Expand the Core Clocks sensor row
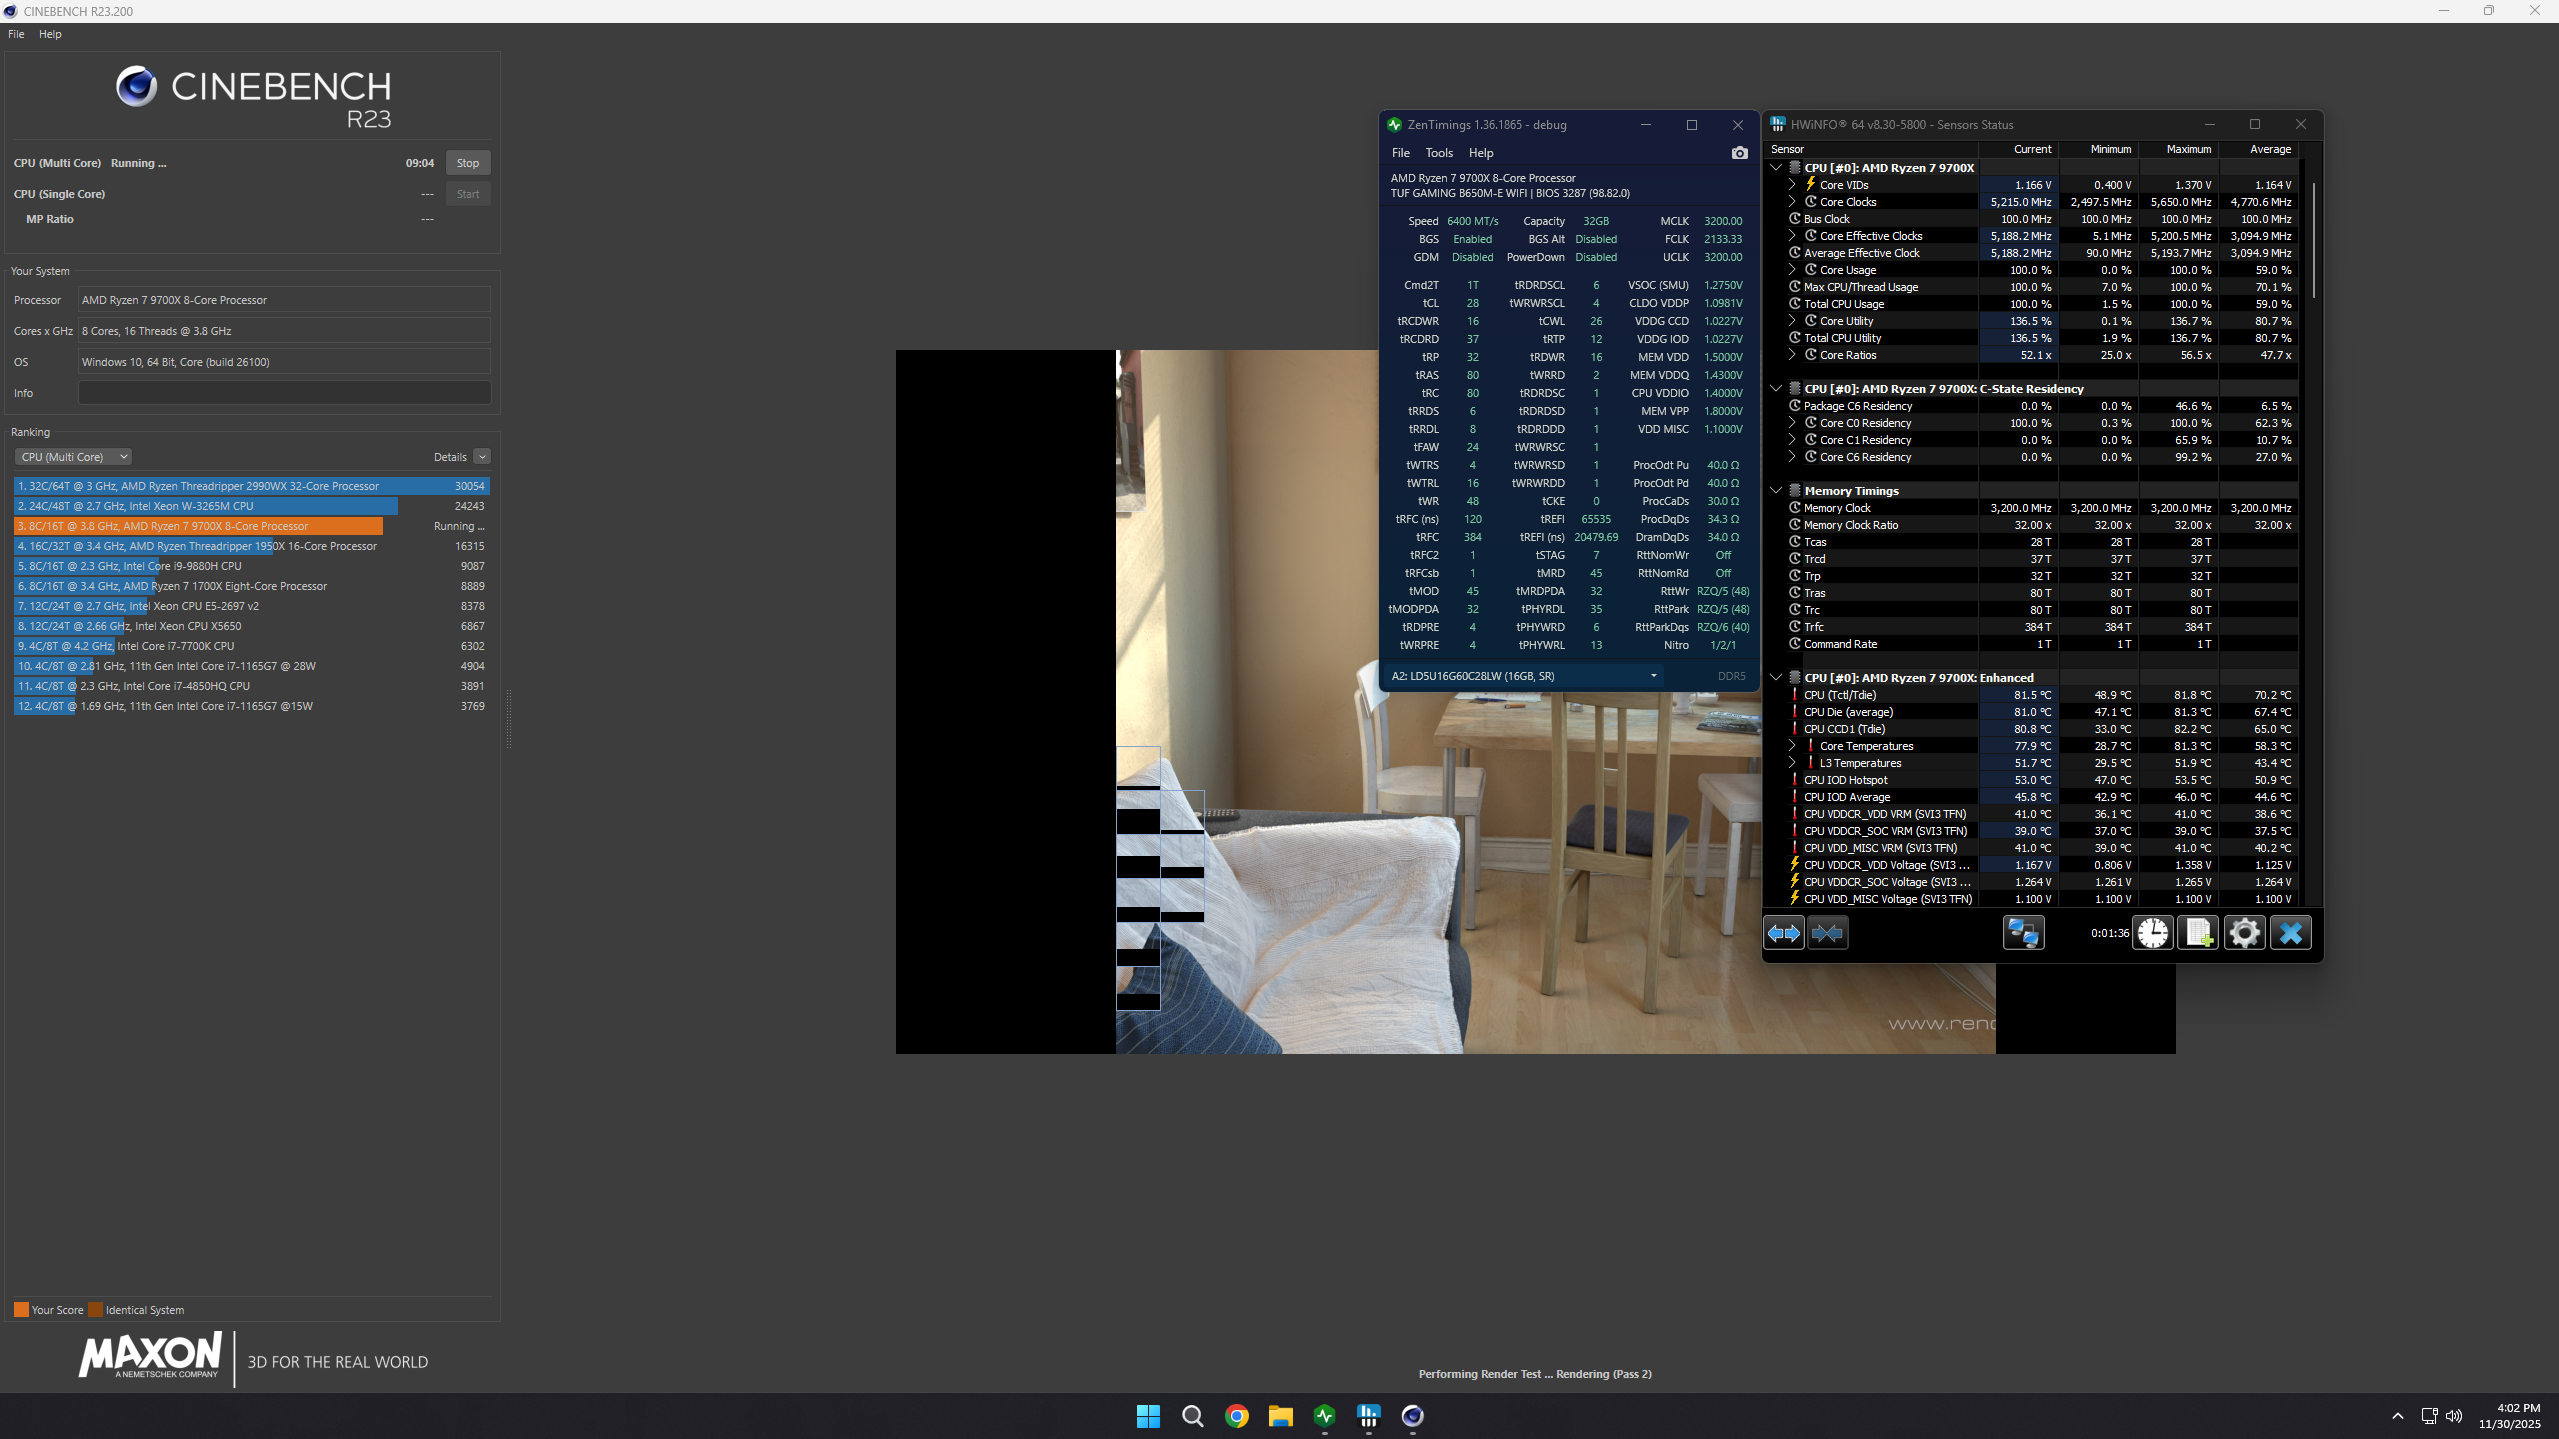Viewport: 2559px width, 1439px height. pos(1792,202)
